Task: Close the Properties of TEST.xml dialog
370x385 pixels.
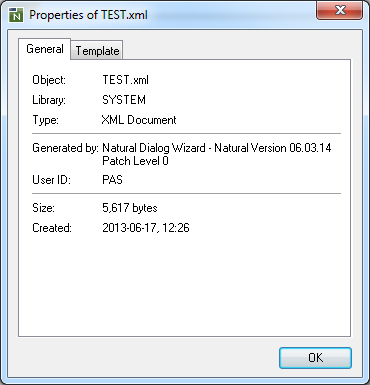Action: coord(339,11)
